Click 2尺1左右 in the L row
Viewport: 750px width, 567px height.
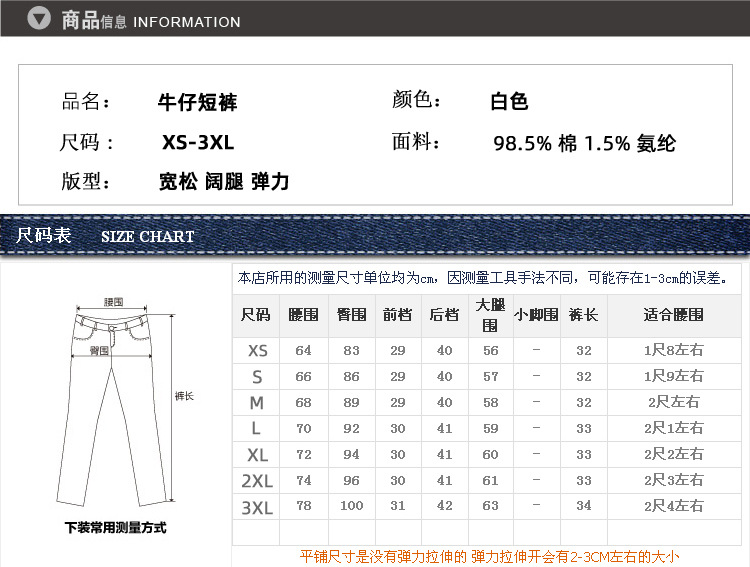click(673, 428)
